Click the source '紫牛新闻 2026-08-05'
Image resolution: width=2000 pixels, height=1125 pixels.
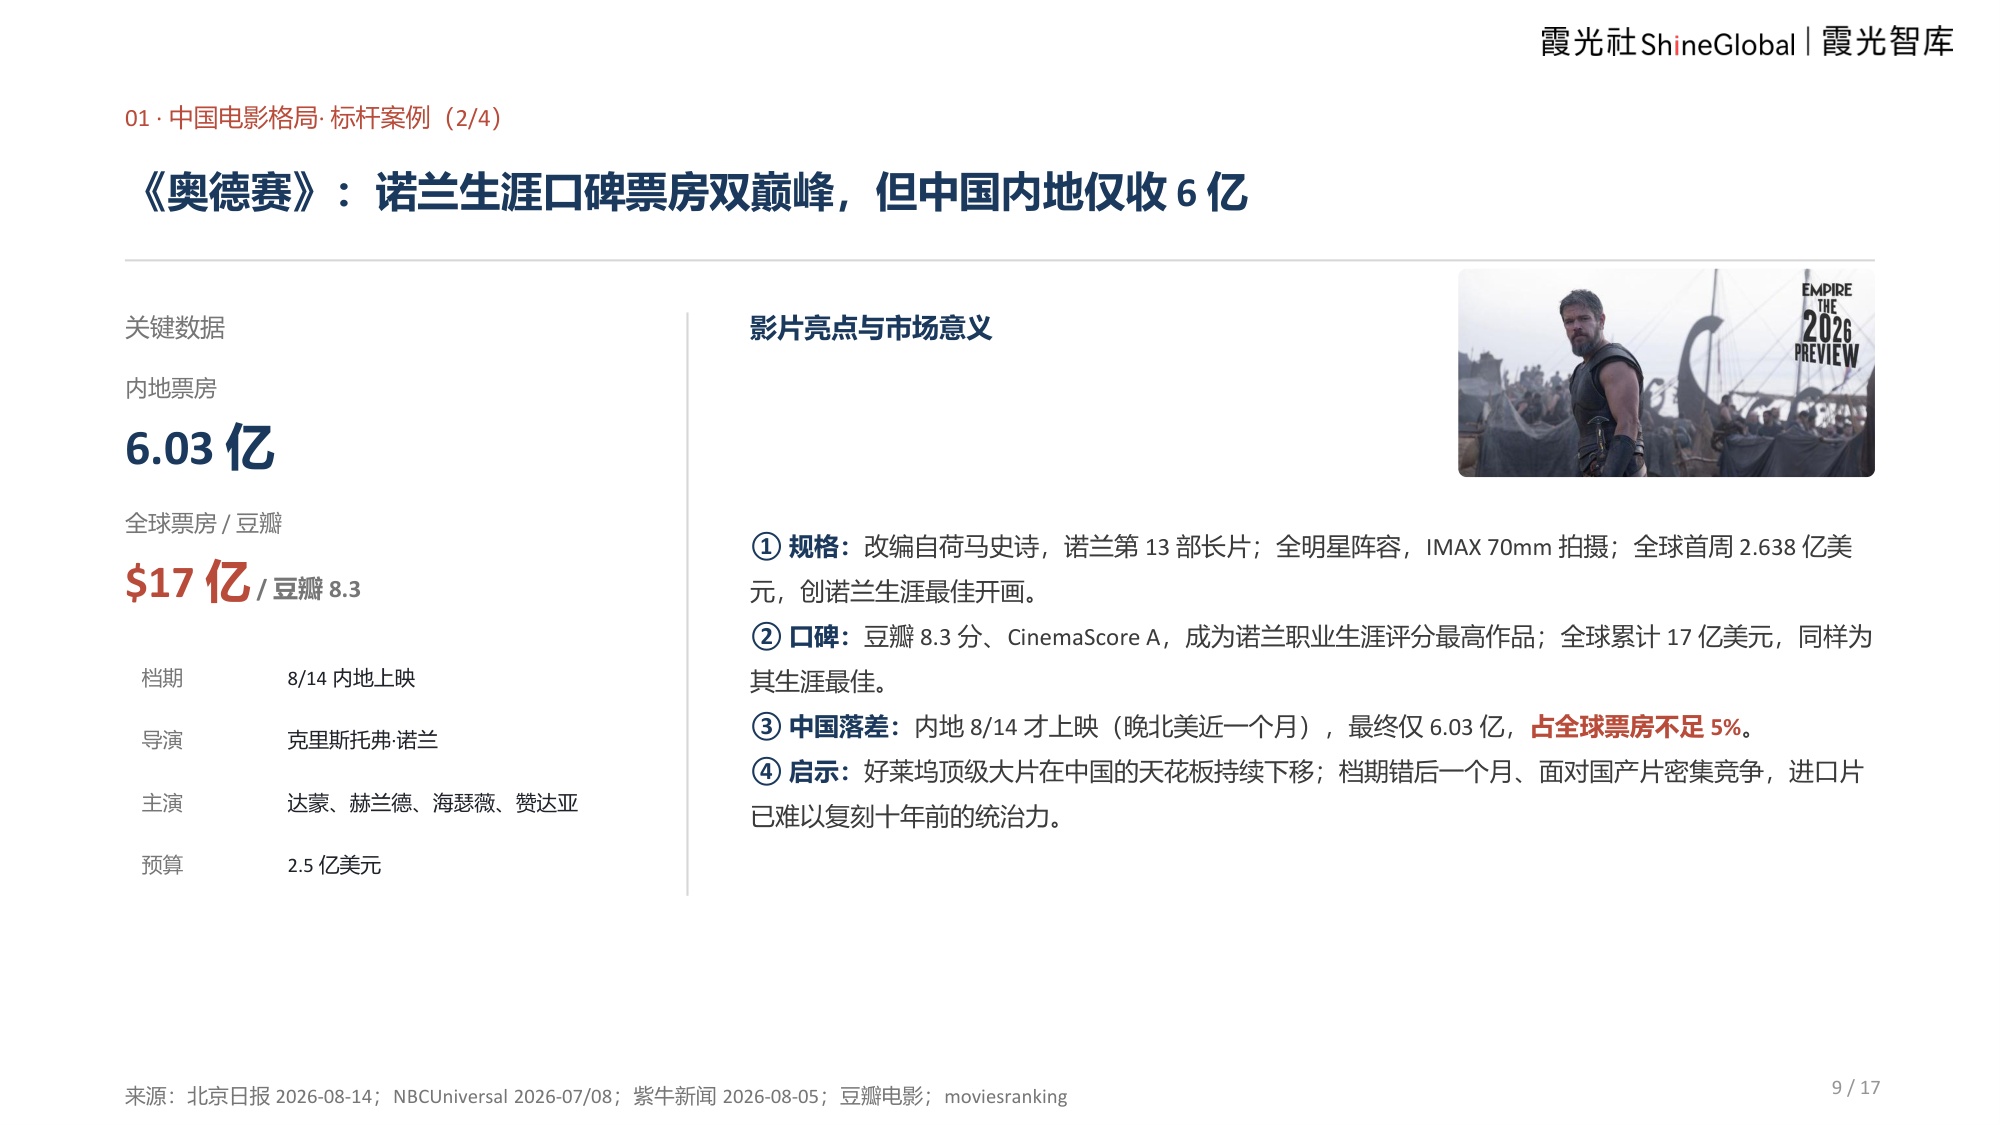(x=725, y=1096)
